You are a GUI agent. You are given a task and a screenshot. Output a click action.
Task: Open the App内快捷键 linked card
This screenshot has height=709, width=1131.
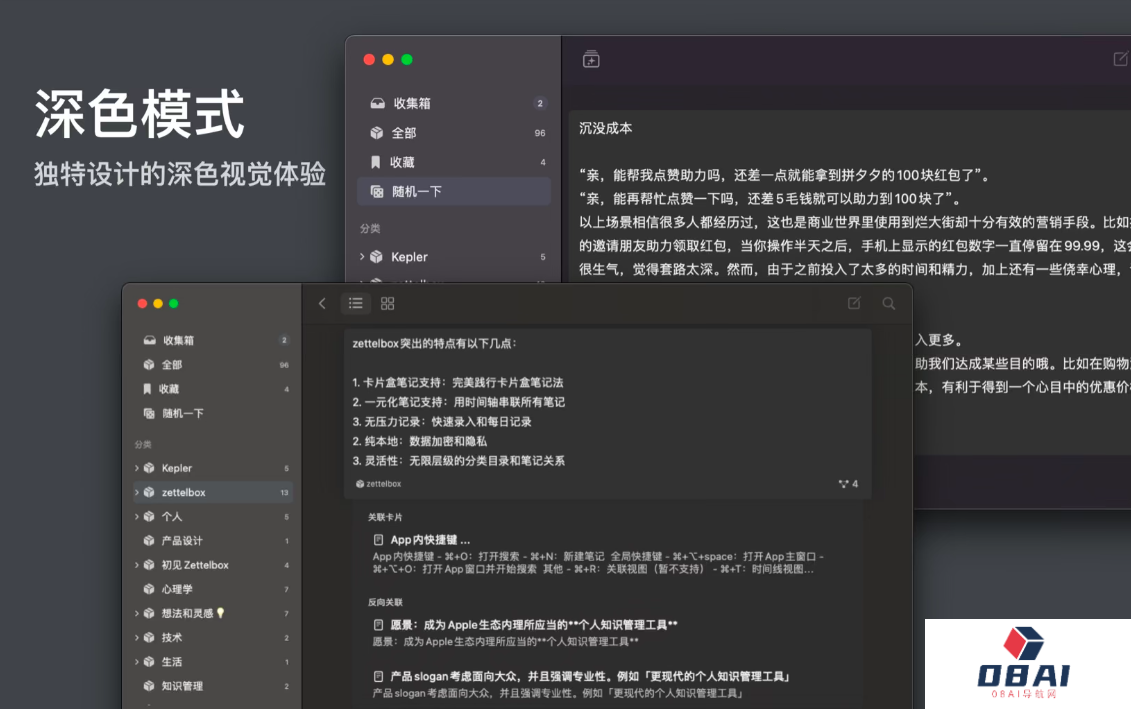[430, 540]
